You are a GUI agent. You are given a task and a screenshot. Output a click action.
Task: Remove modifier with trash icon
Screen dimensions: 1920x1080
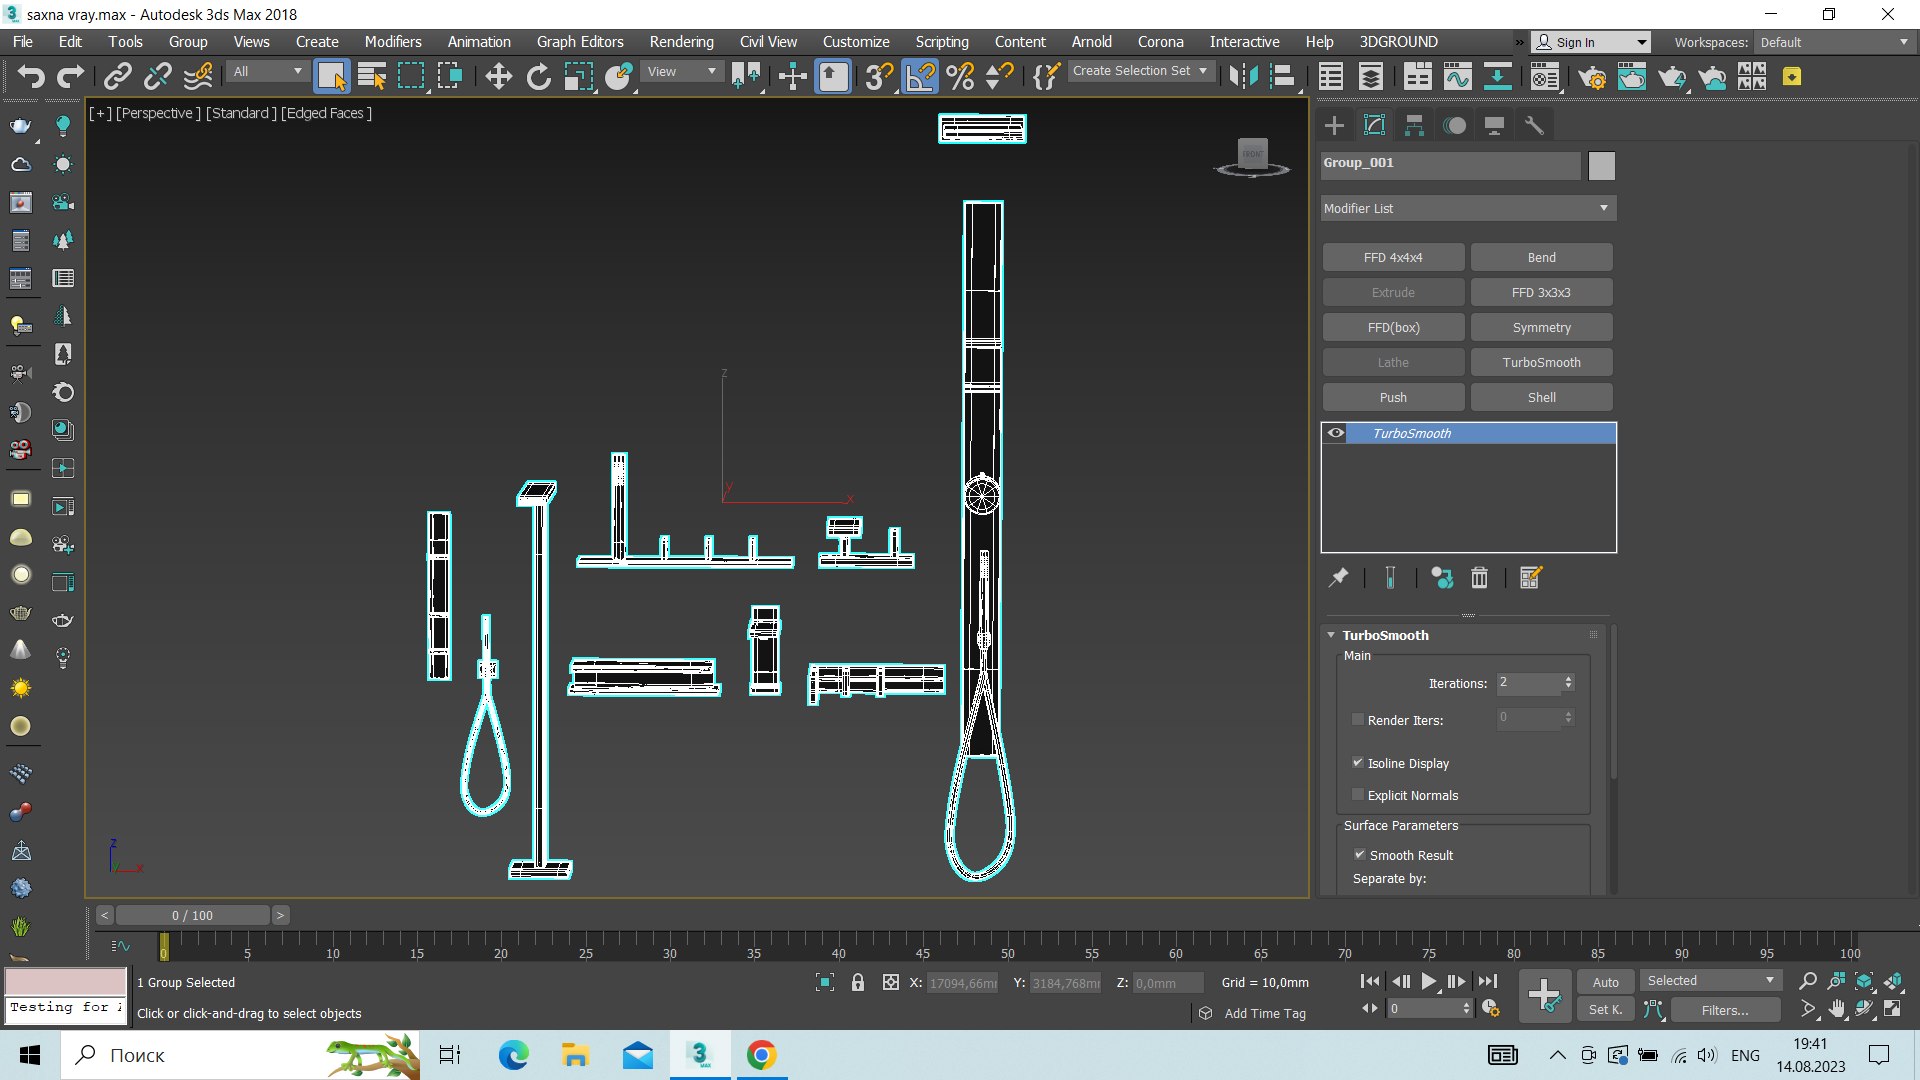tap(1479, 577)
